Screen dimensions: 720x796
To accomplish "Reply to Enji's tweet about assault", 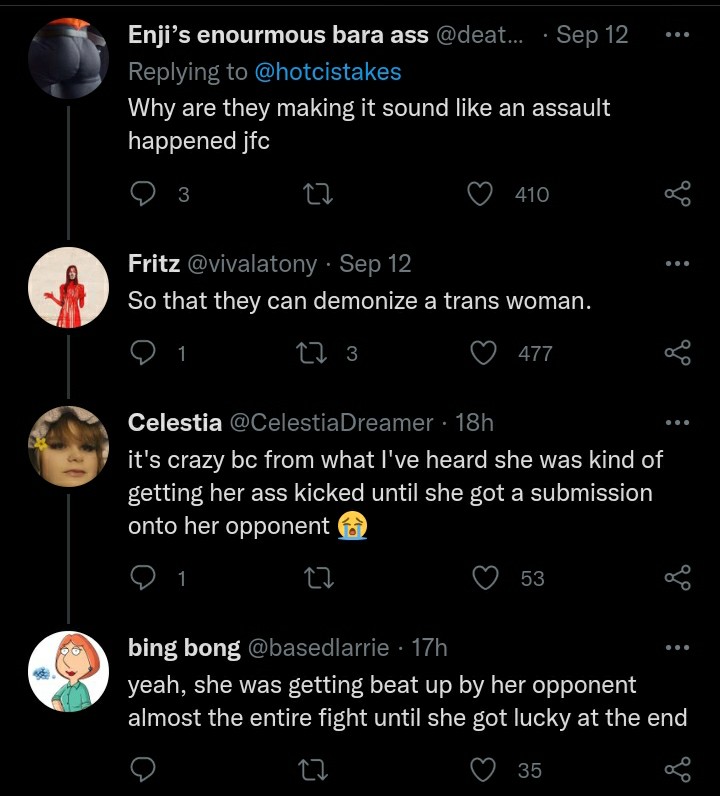I will pyautogui.click(x=143, y=194).
